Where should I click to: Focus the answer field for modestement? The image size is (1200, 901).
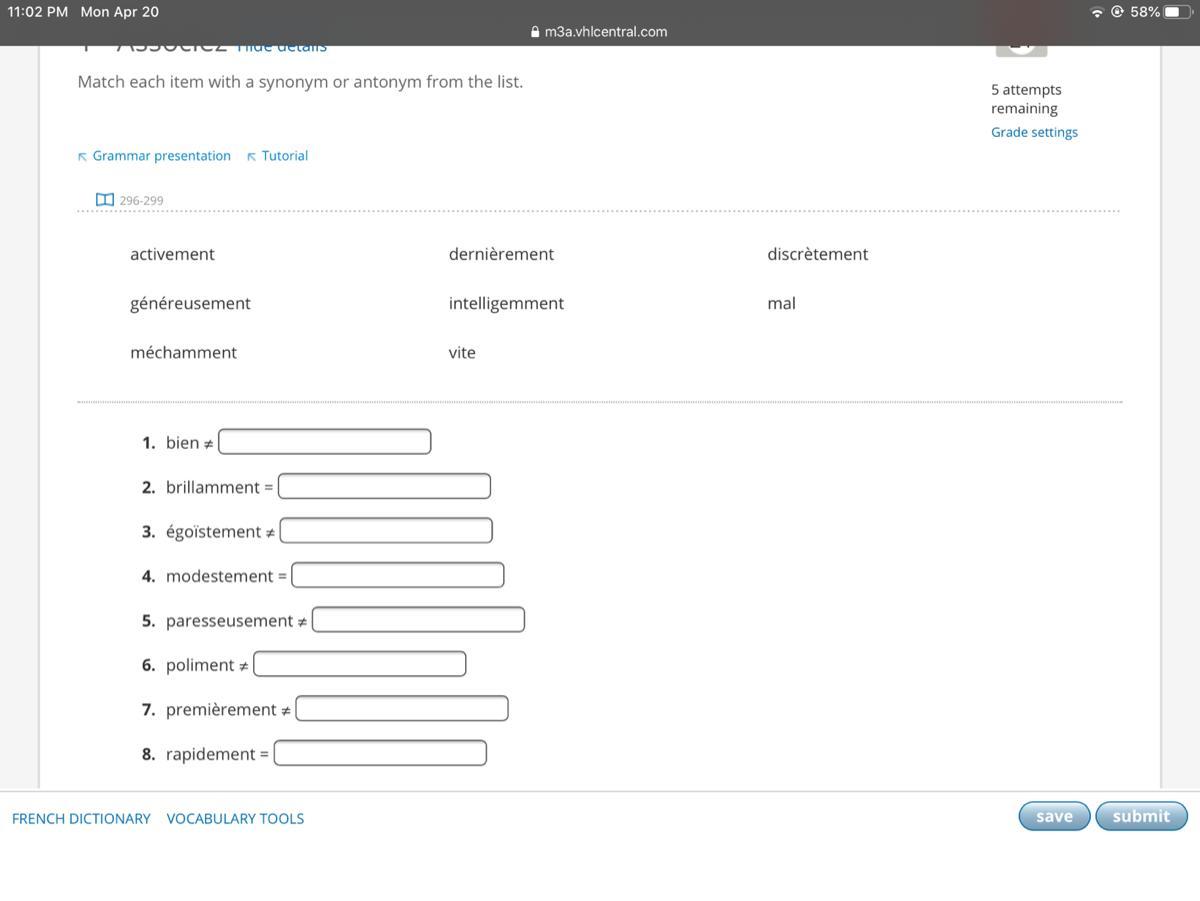pos(398,575)
